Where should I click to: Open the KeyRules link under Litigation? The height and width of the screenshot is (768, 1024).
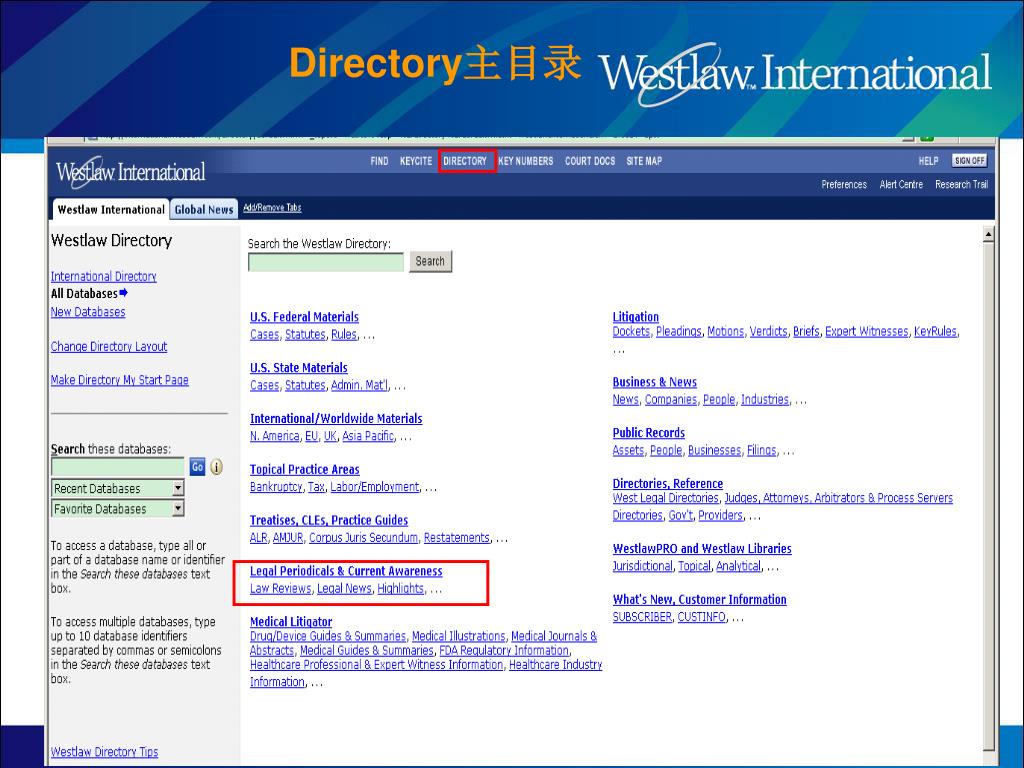point(935,332)
